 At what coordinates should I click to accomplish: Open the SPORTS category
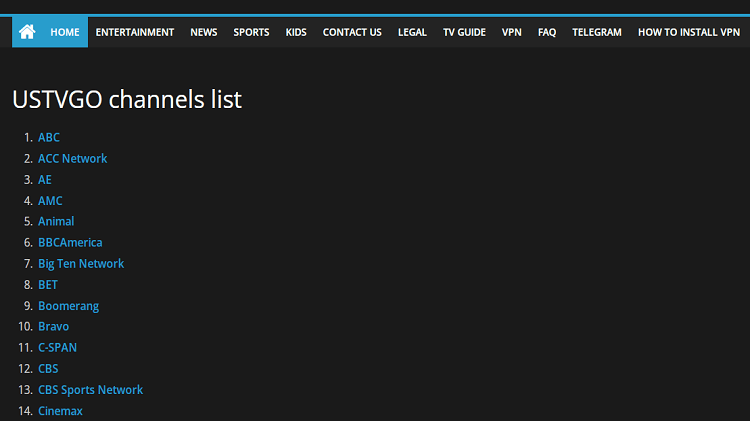click(251, 32)
